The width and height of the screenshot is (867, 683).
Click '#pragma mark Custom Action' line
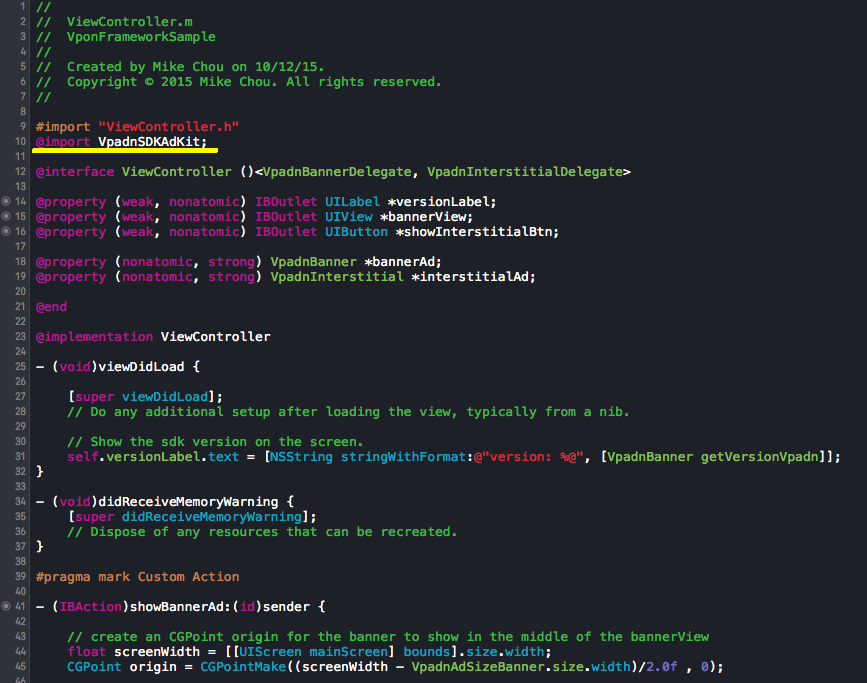pyautogui.click(x=138, y=577)
